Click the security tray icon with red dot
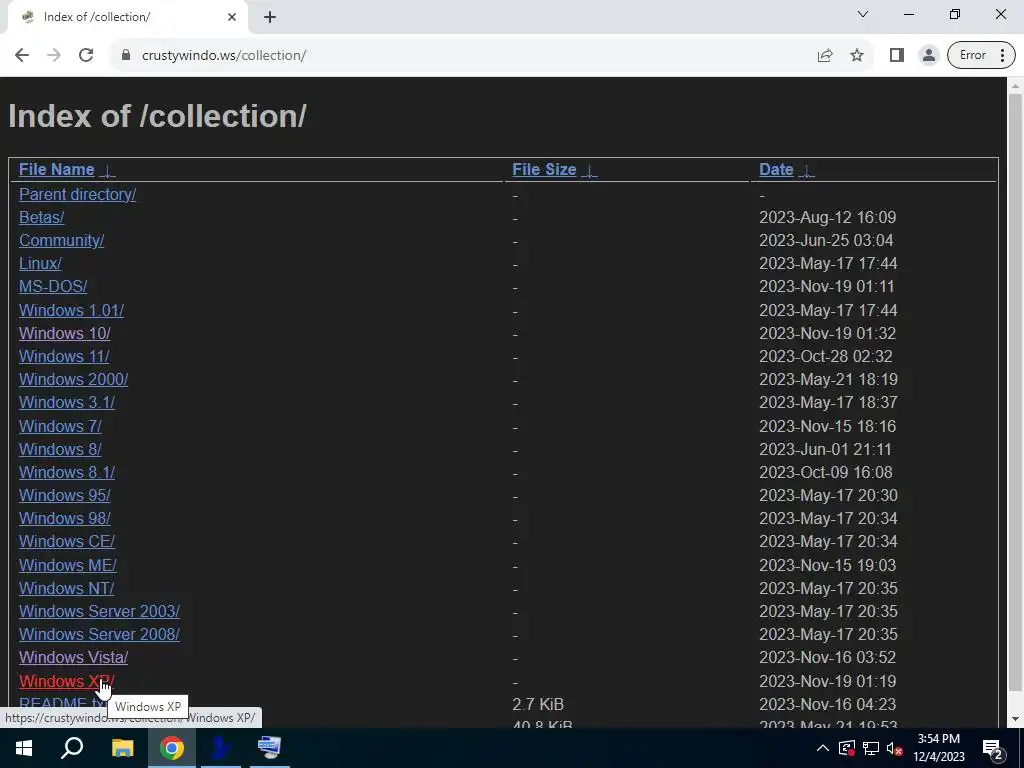Viewport: 1024px width, 768px height. [x=847, y=748]
